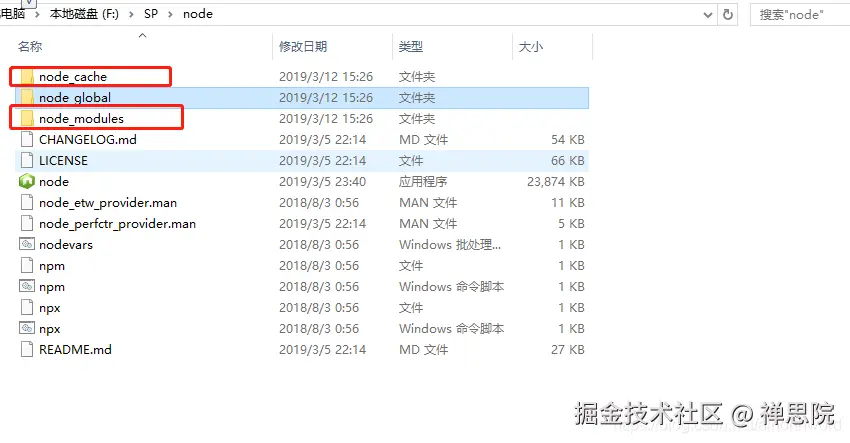This screenshot has width=850, height=443.
Task: Expand the chevron after 本地磁盘 (F:)
Action: [x=131, y=15]
